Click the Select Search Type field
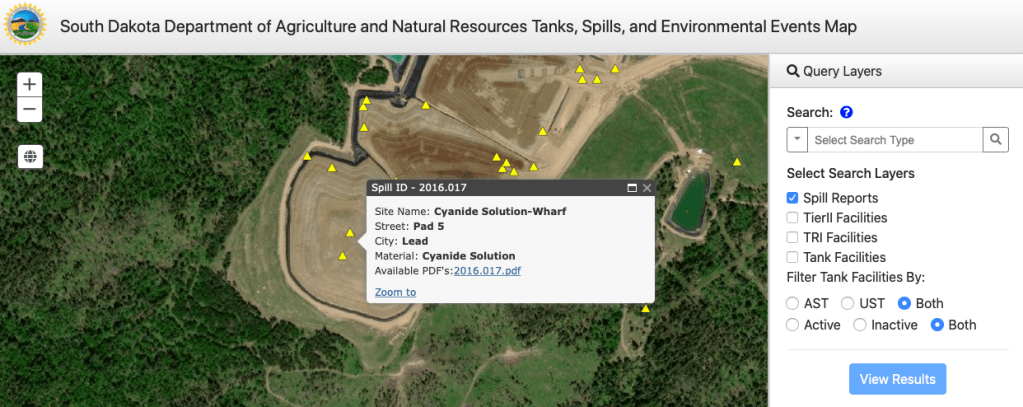The height and width of the screenshot is (407, 1023). coord(894,140)
